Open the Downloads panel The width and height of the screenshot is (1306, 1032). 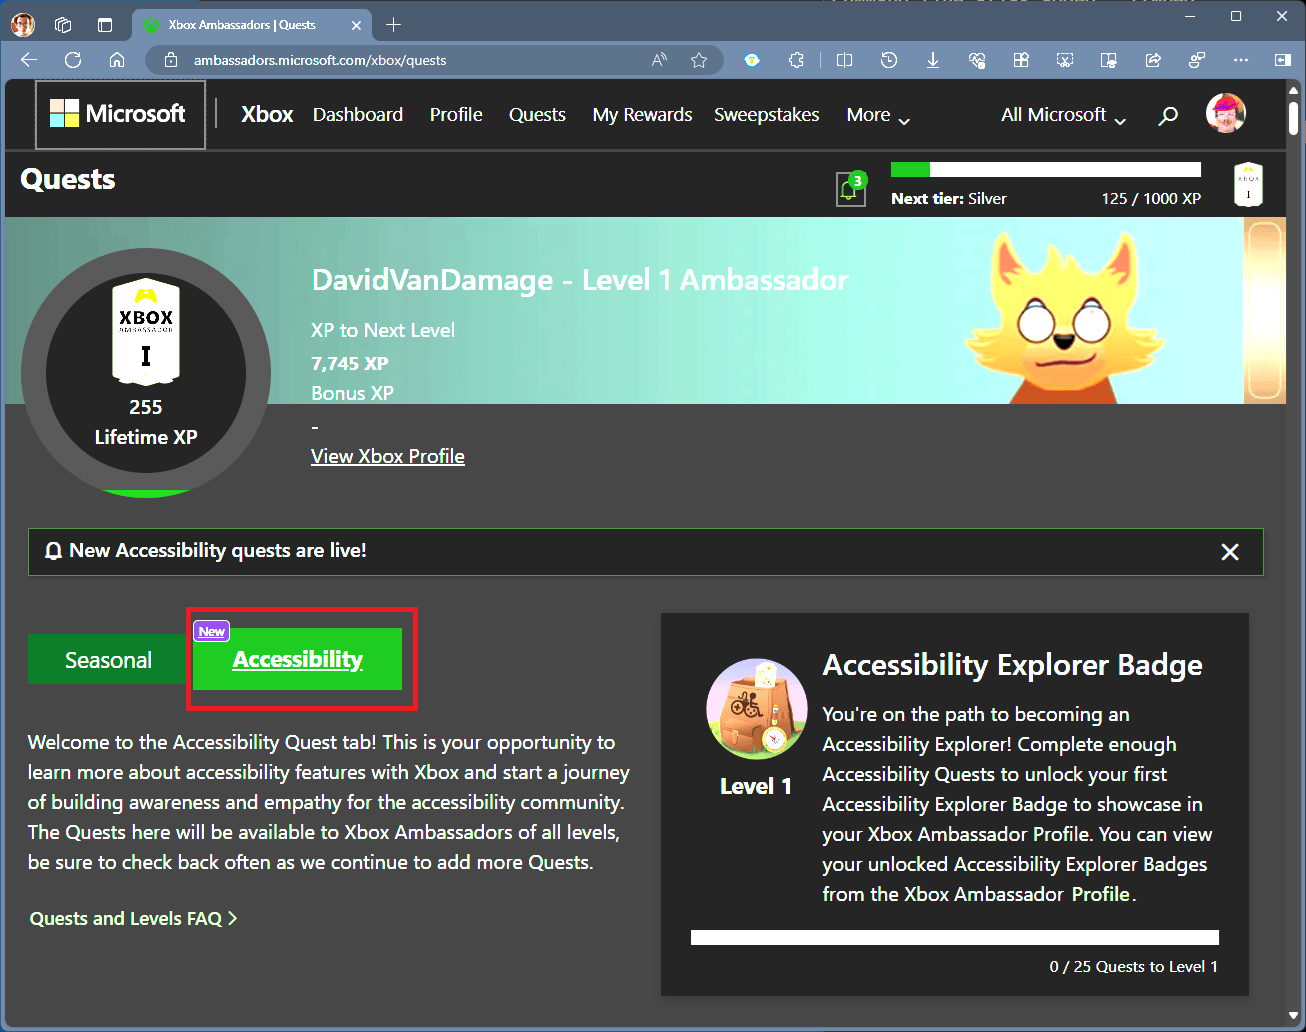pos(932,60)
